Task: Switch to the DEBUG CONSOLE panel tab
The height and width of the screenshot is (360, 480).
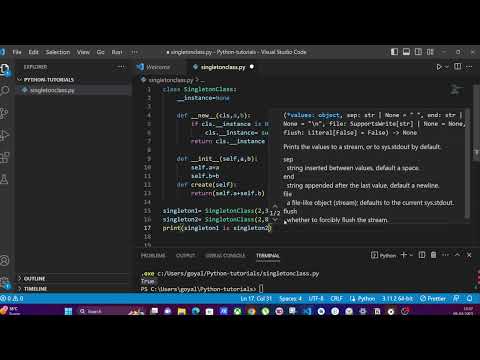Action: 225,256
